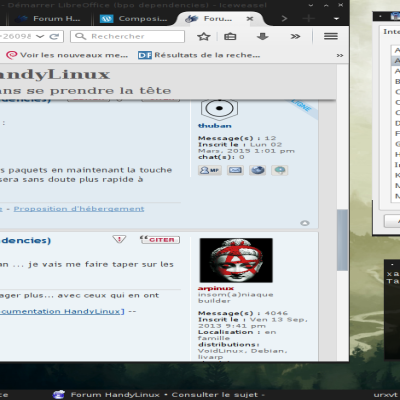Grab the page's vertical scrollbar thumb
The image size is (400, 400).
342,240
